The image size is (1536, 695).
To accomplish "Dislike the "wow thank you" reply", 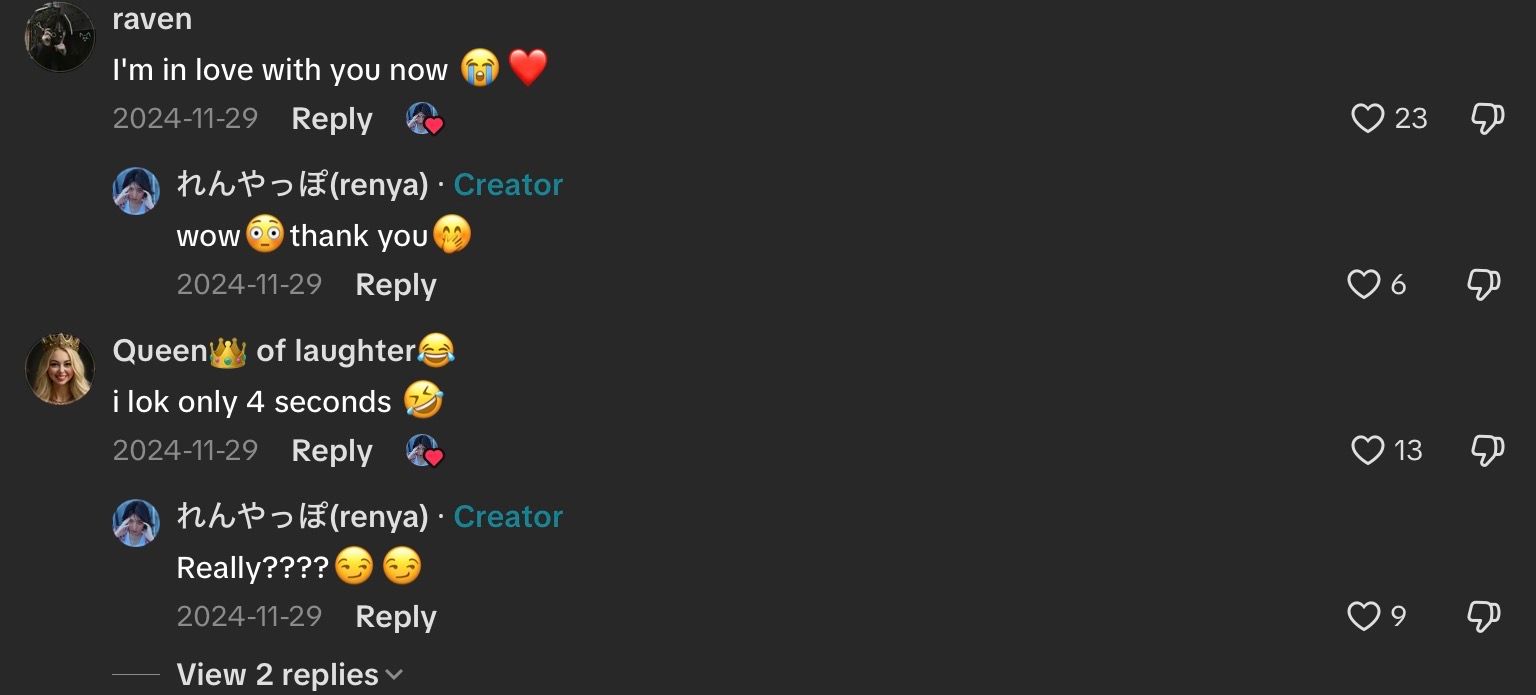I will click(x=1483, y=285).
